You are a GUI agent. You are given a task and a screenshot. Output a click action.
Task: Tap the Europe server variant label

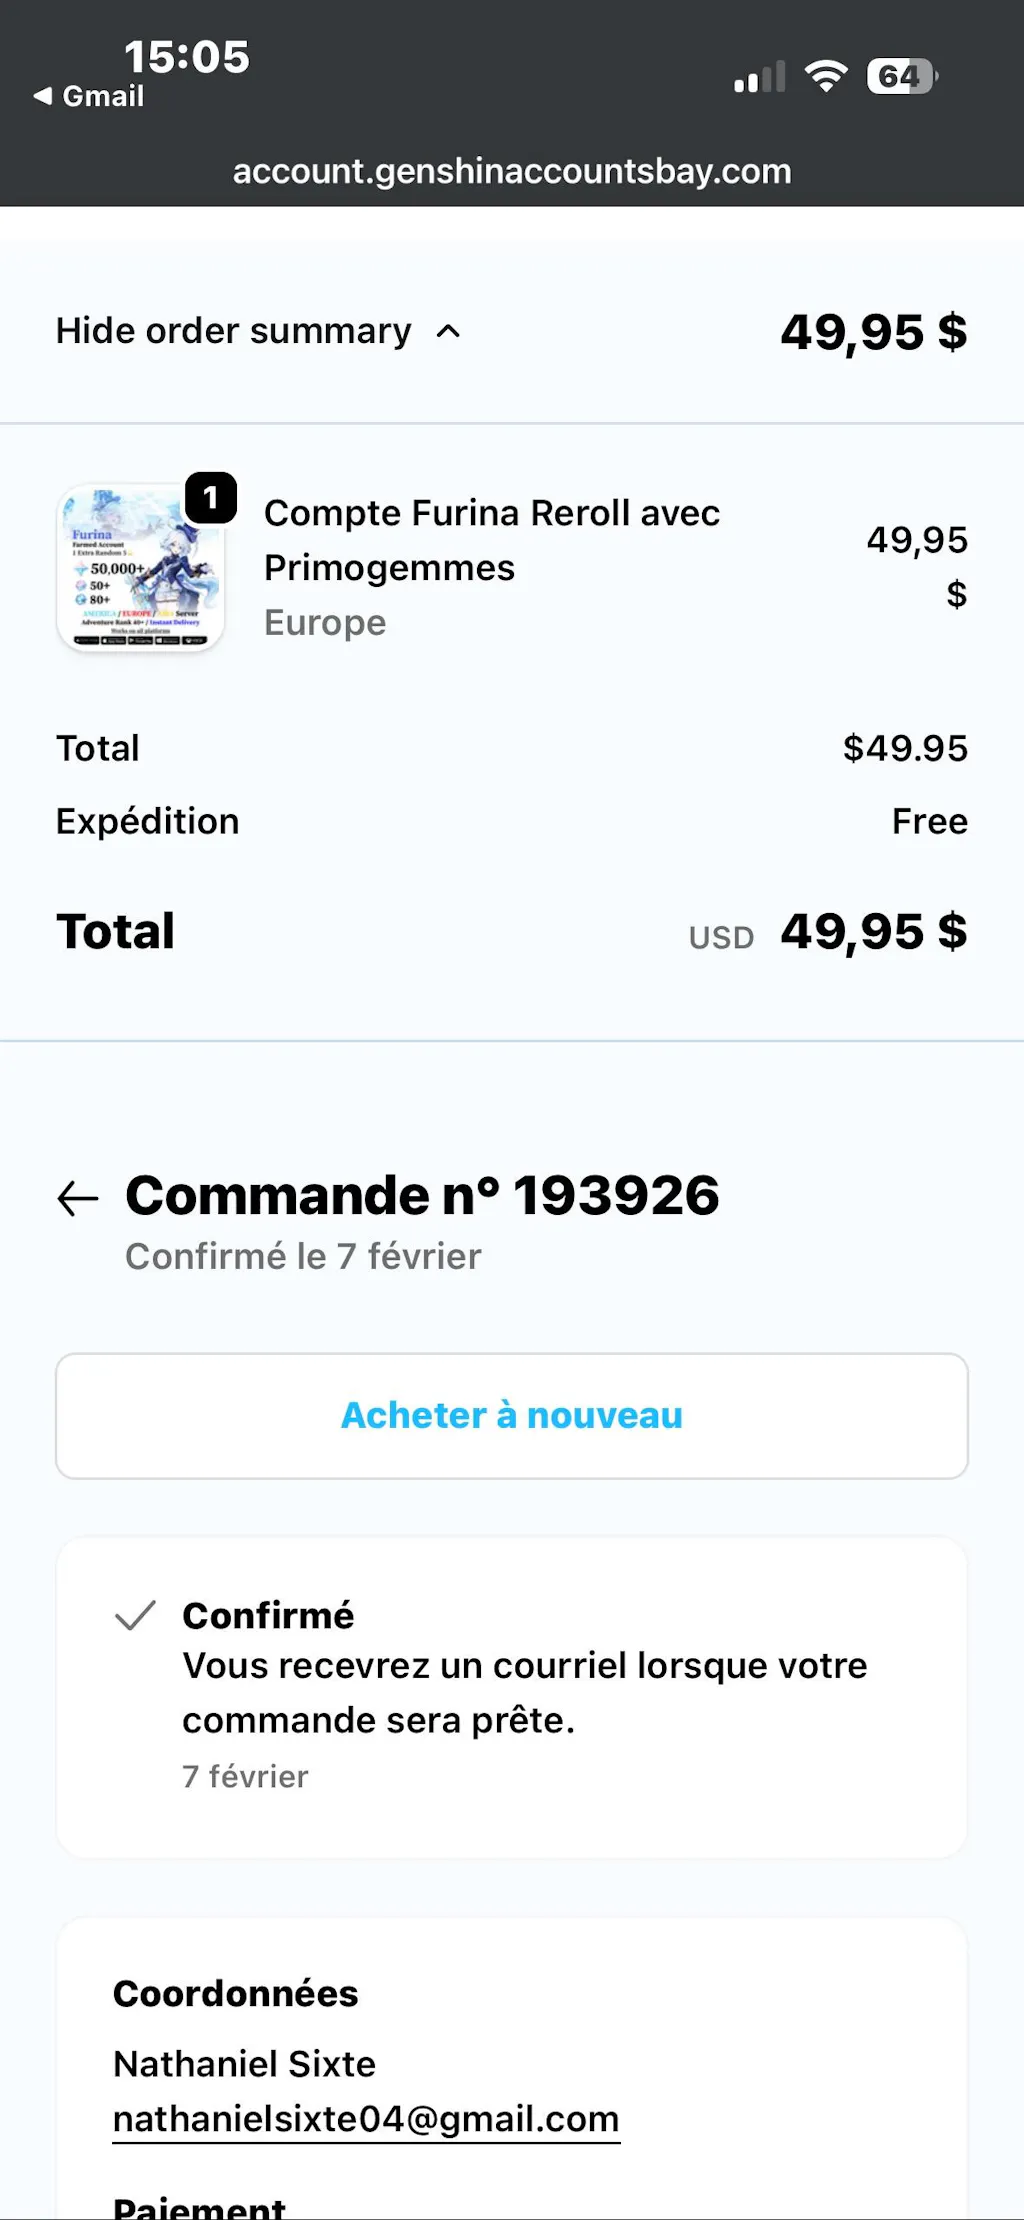[325, 622]
